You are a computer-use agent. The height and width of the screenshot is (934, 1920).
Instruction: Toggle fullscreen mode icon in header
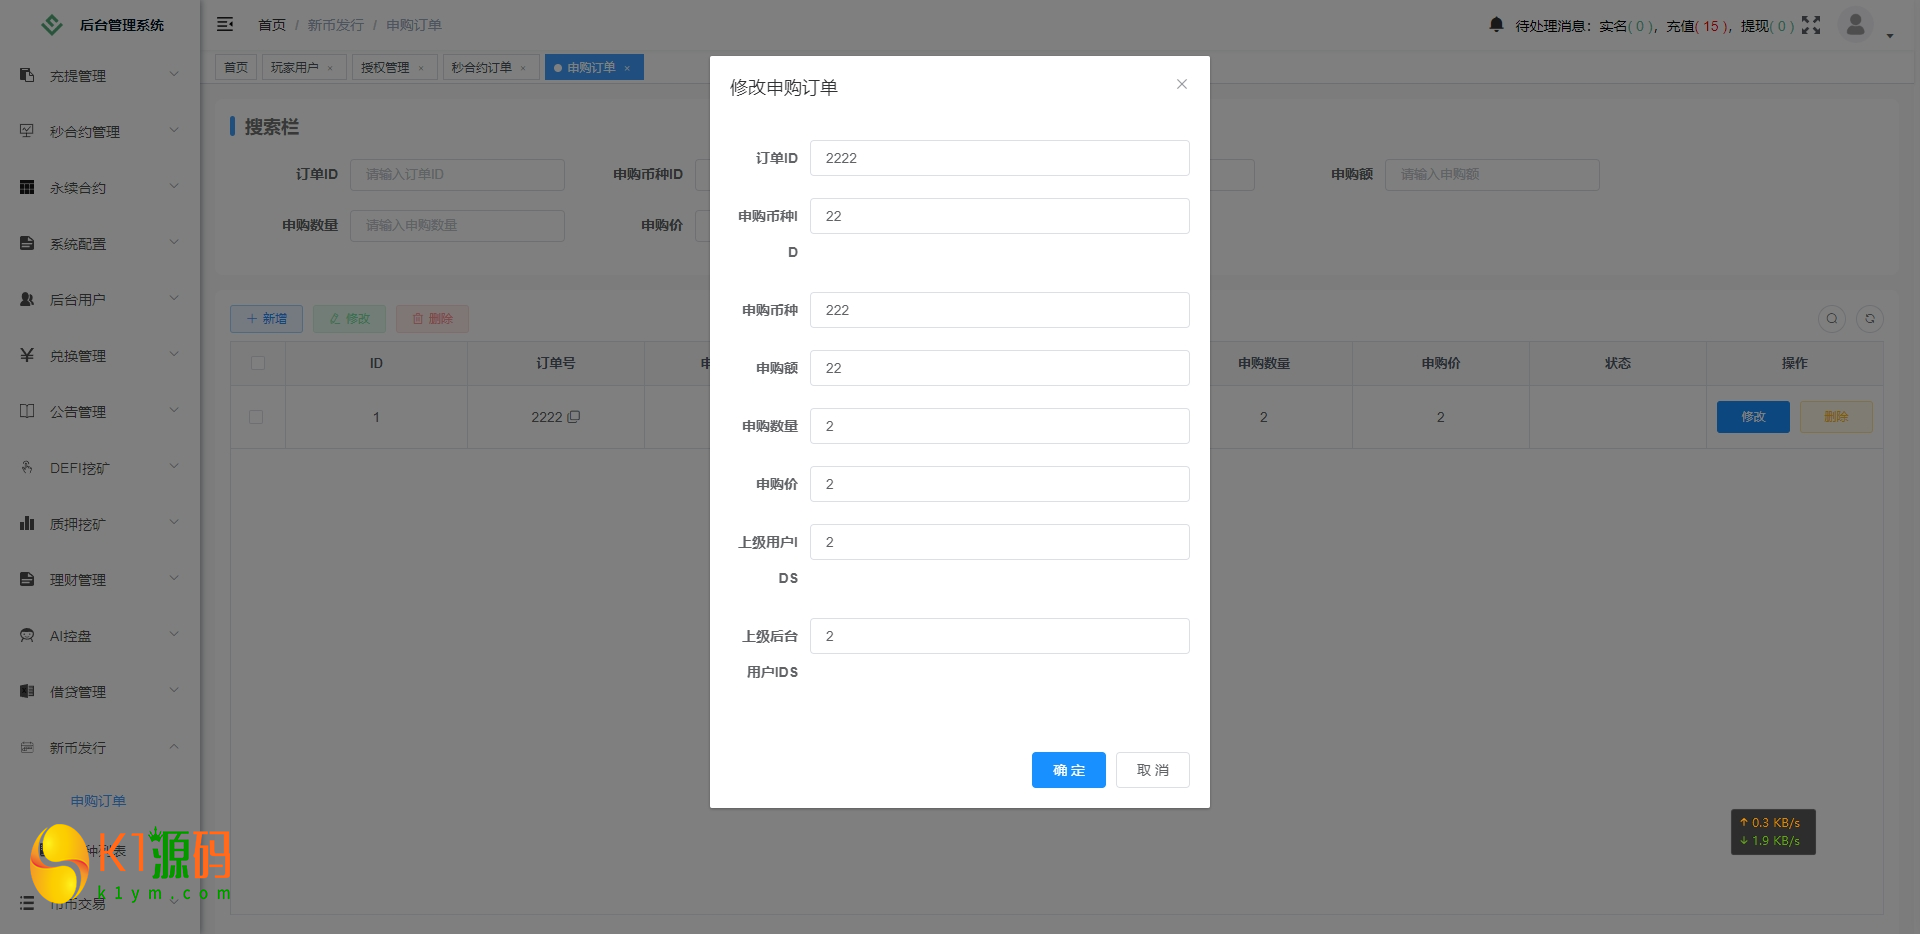[1811, 25]
